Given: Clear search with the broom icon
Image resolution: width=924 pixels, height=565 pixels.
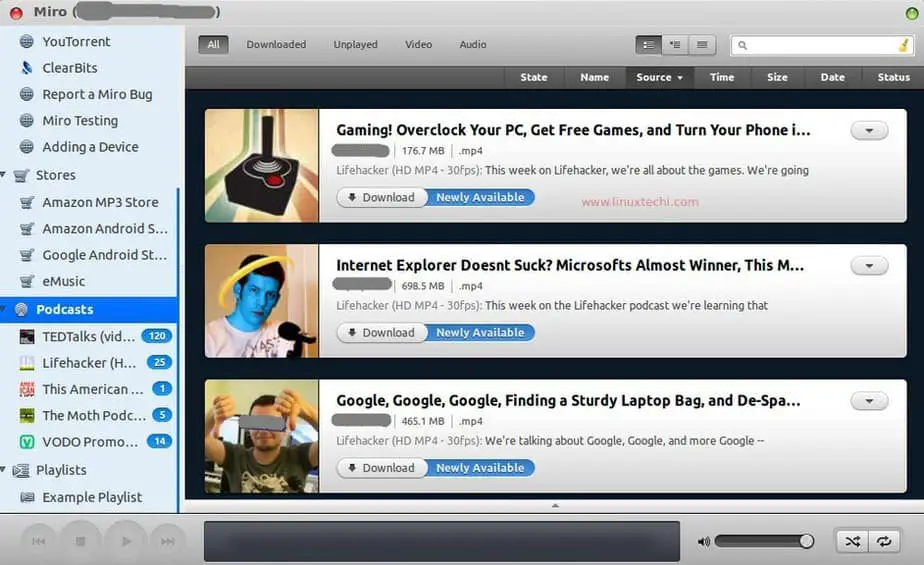Looking at the screenshot, I should [903, 45].
